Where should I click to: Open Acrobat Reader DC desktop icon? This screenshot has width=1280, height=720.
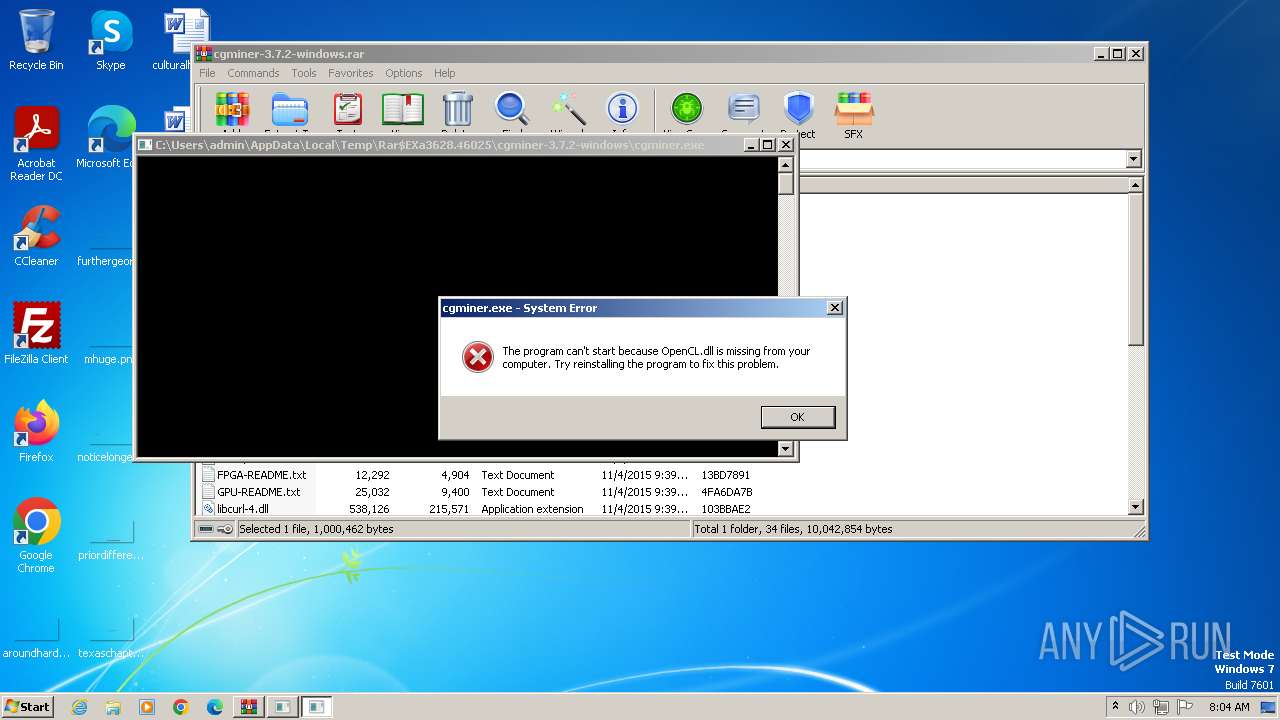36,145
